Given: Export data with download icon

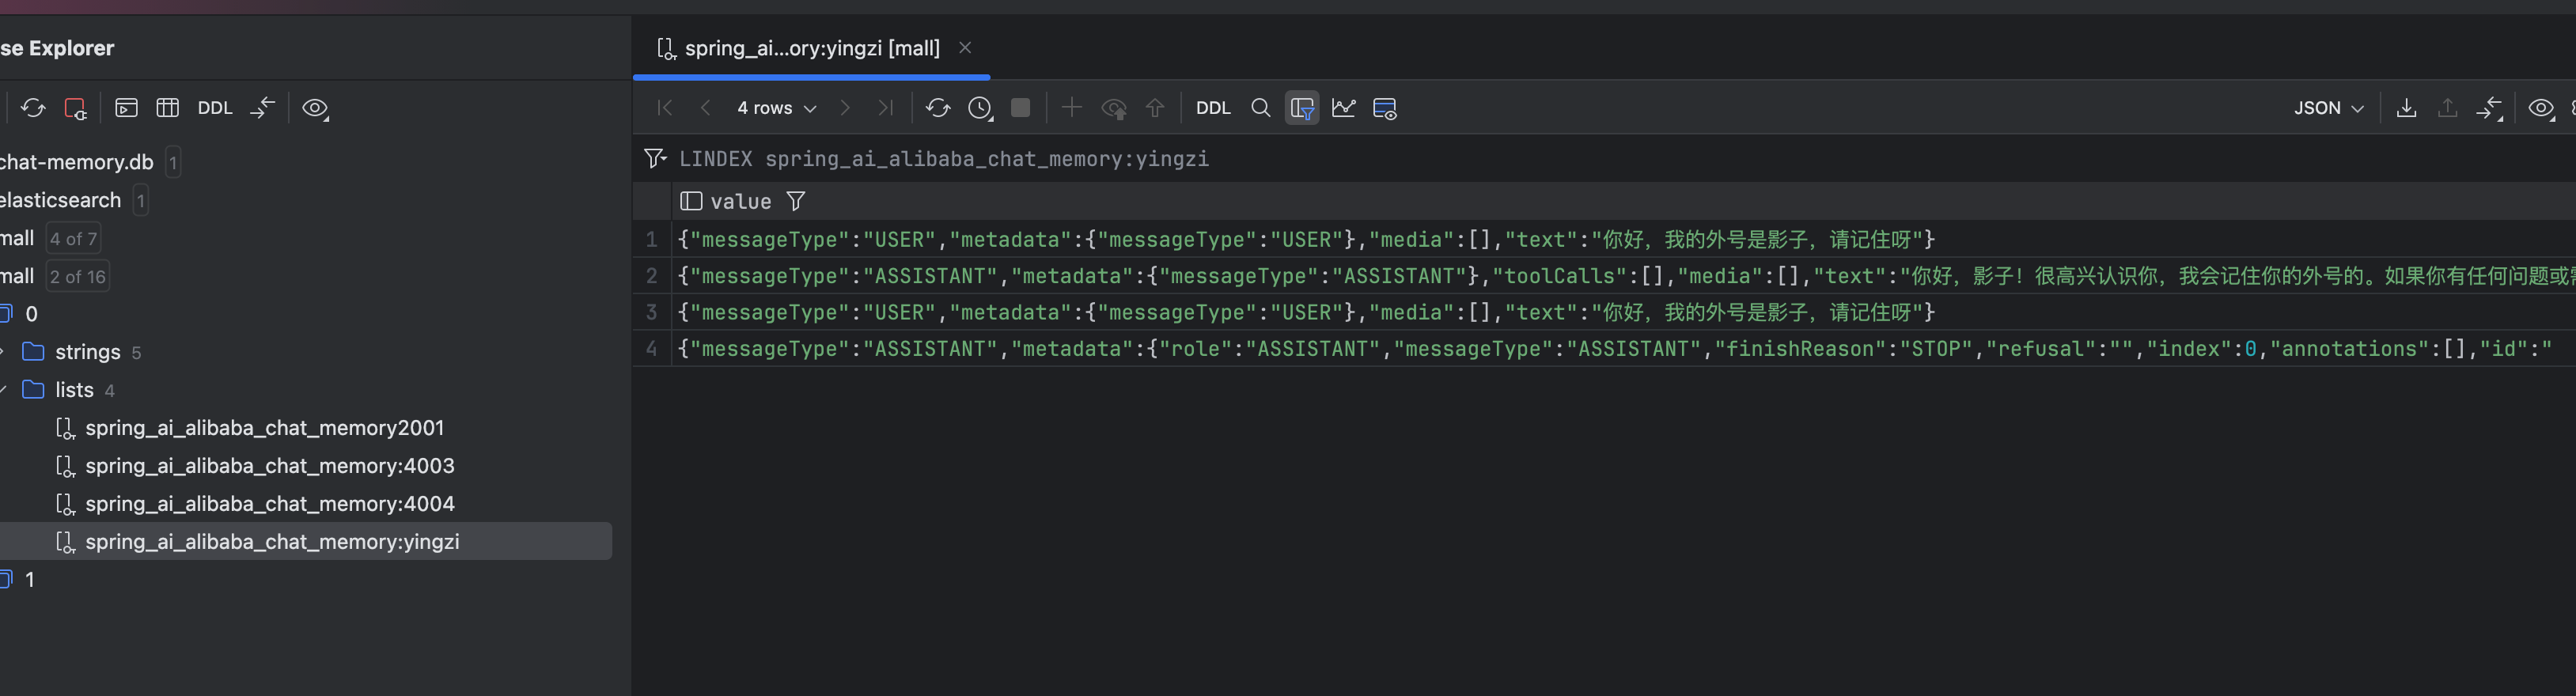Looking at the screenshot, I should click(x=2407, y=108).
